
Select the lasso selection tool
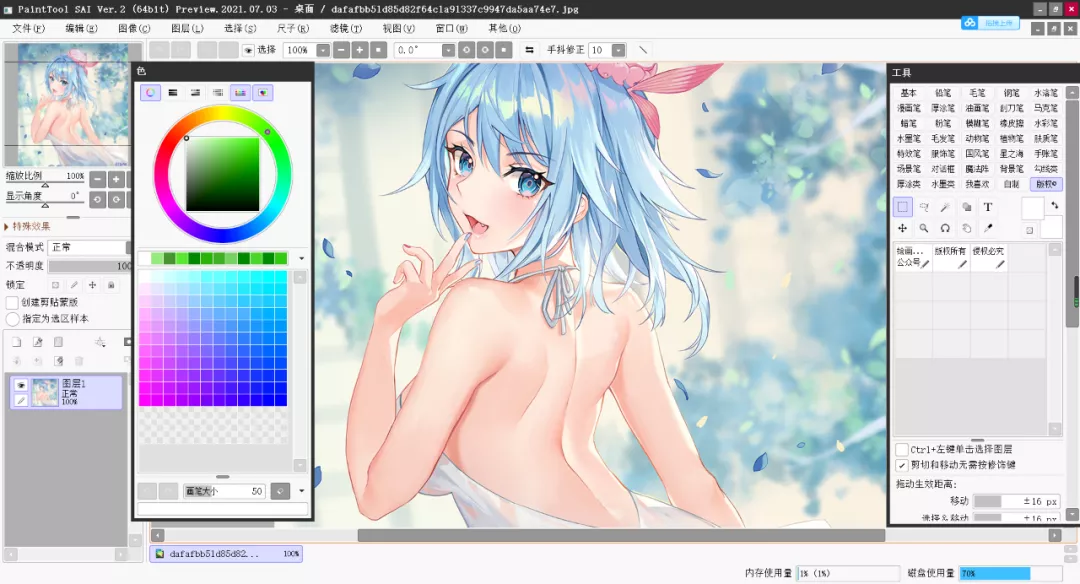tap(924, 207)
